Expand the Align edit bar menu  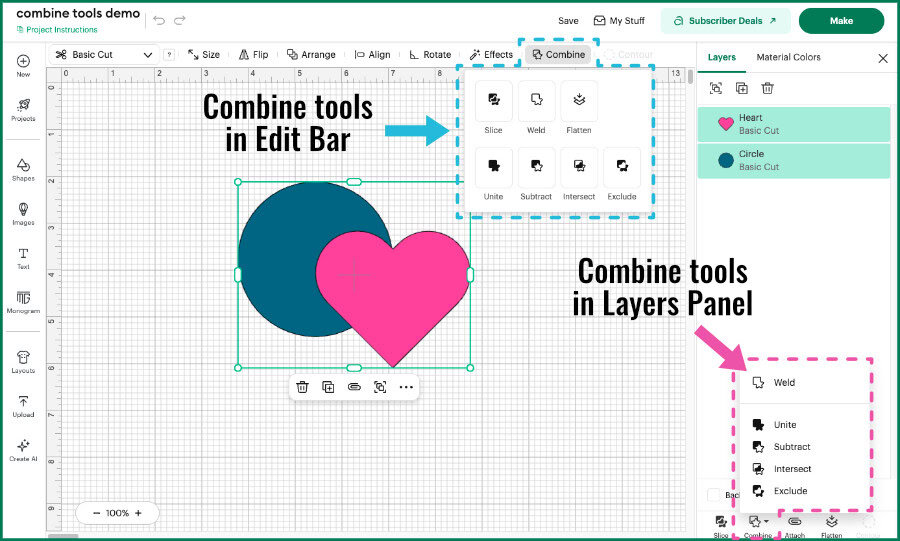click(x=373, y=55)
